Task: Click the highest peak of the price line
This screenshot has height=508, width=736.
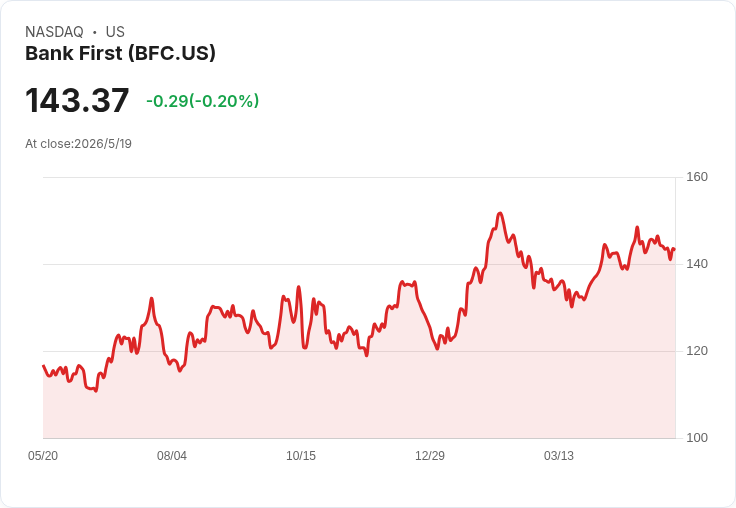Action: click(500, 213)
